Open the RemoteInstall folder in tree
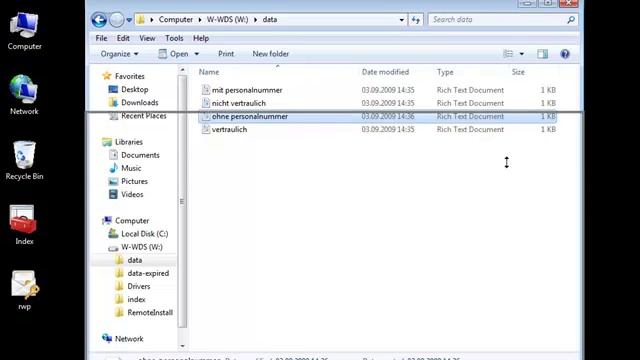This screenshot has height=360, width=640. (x=150, y=313)
